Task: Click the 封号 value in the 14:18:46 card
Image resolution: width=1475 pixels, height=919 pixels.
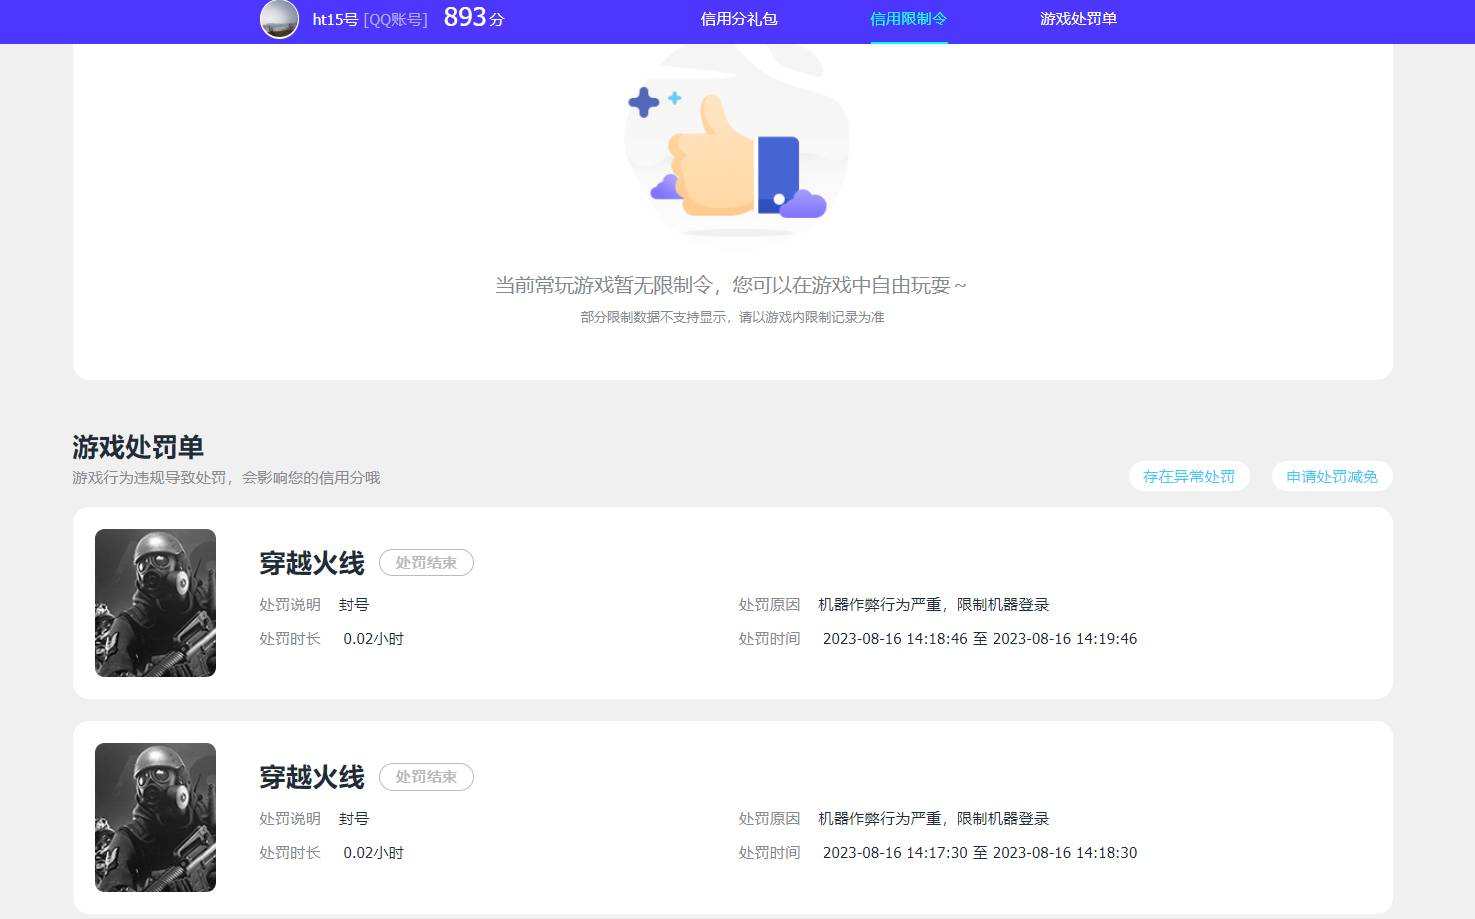Action: (354, 605)
